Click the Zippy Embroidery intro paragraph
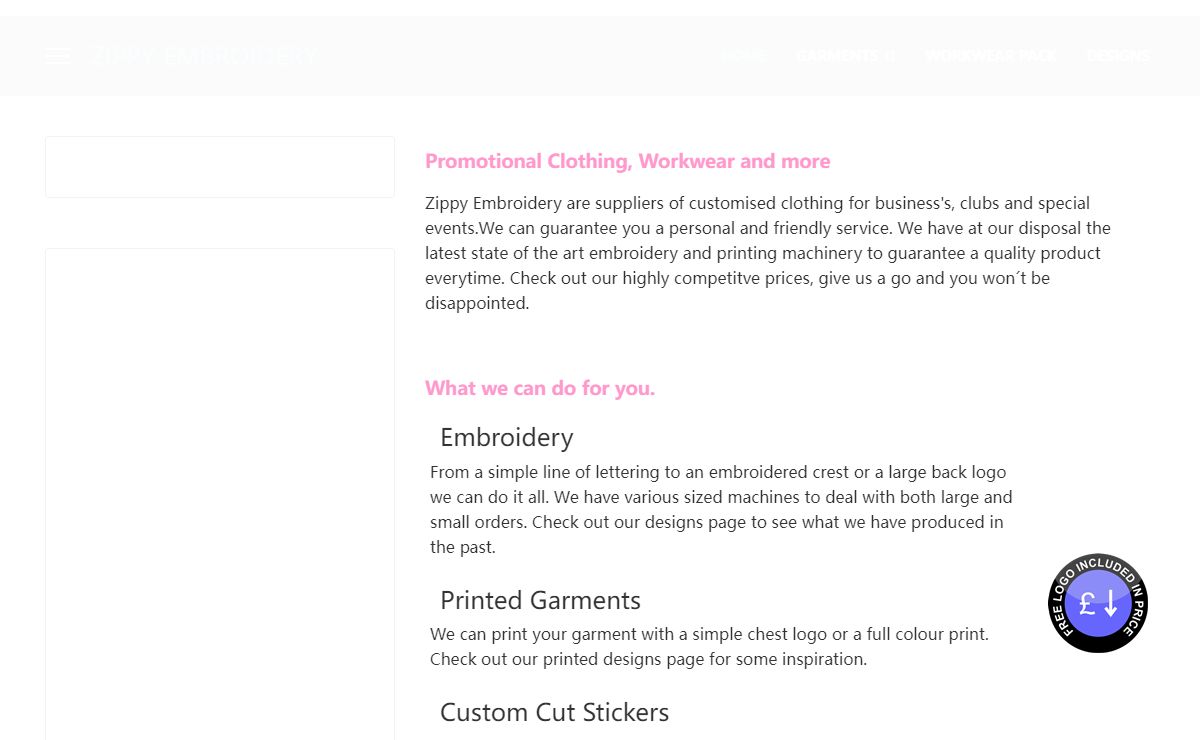This screenshot has width=1200, height=740. pyautogui.click(x=768, y=253)
